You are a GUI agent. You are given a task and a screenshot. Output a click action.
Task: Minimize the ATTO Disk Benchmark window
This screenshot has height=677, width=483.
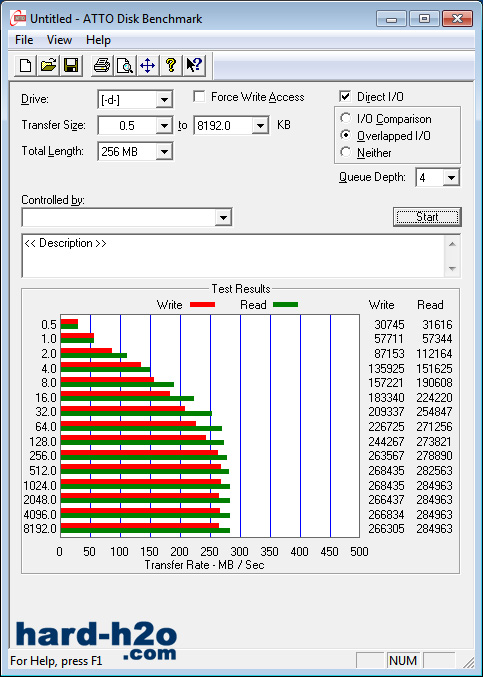click(x=391, y=19)
